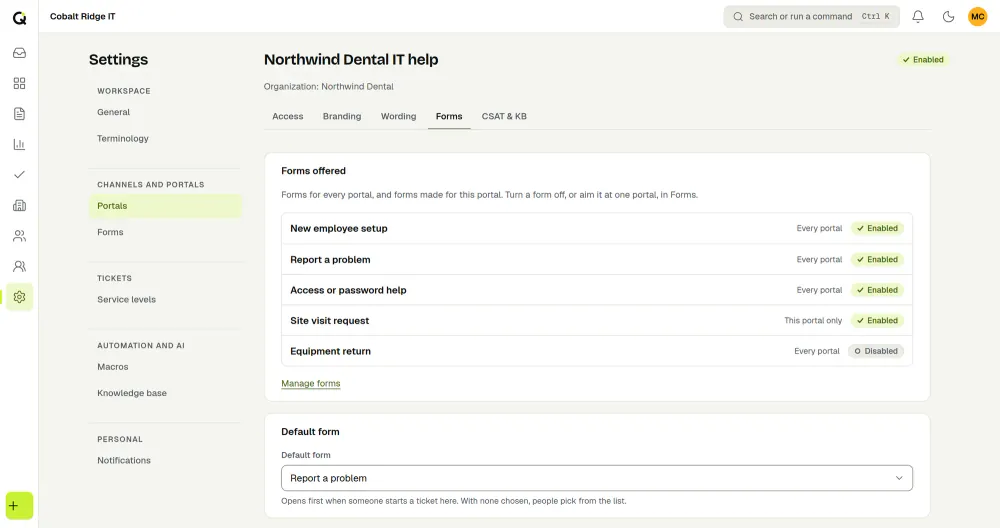This screenshot has height=528, width=1000.
Task: Select Portals in settings sidebar
Action: [165, 206]
